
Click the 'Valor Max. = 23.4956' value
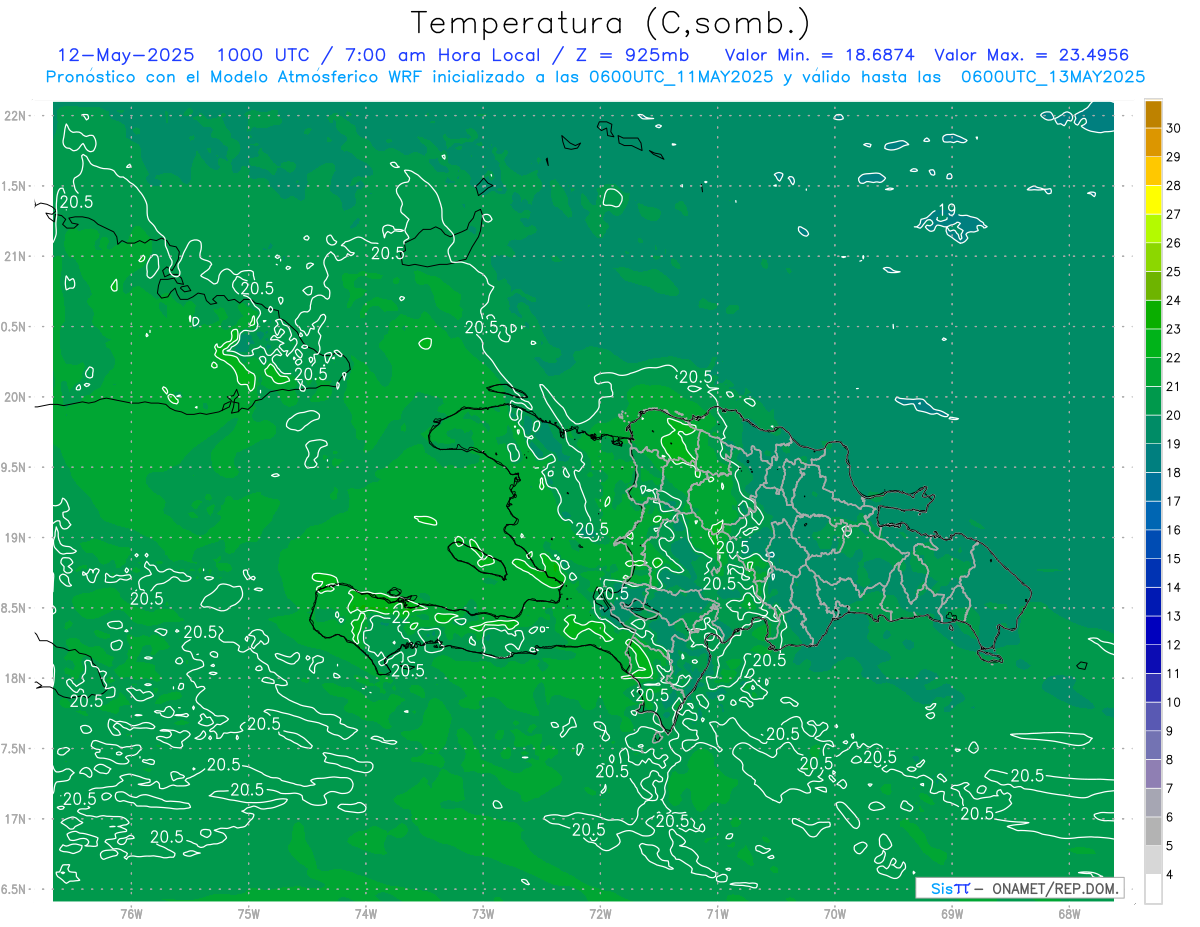coord(1030,55)
